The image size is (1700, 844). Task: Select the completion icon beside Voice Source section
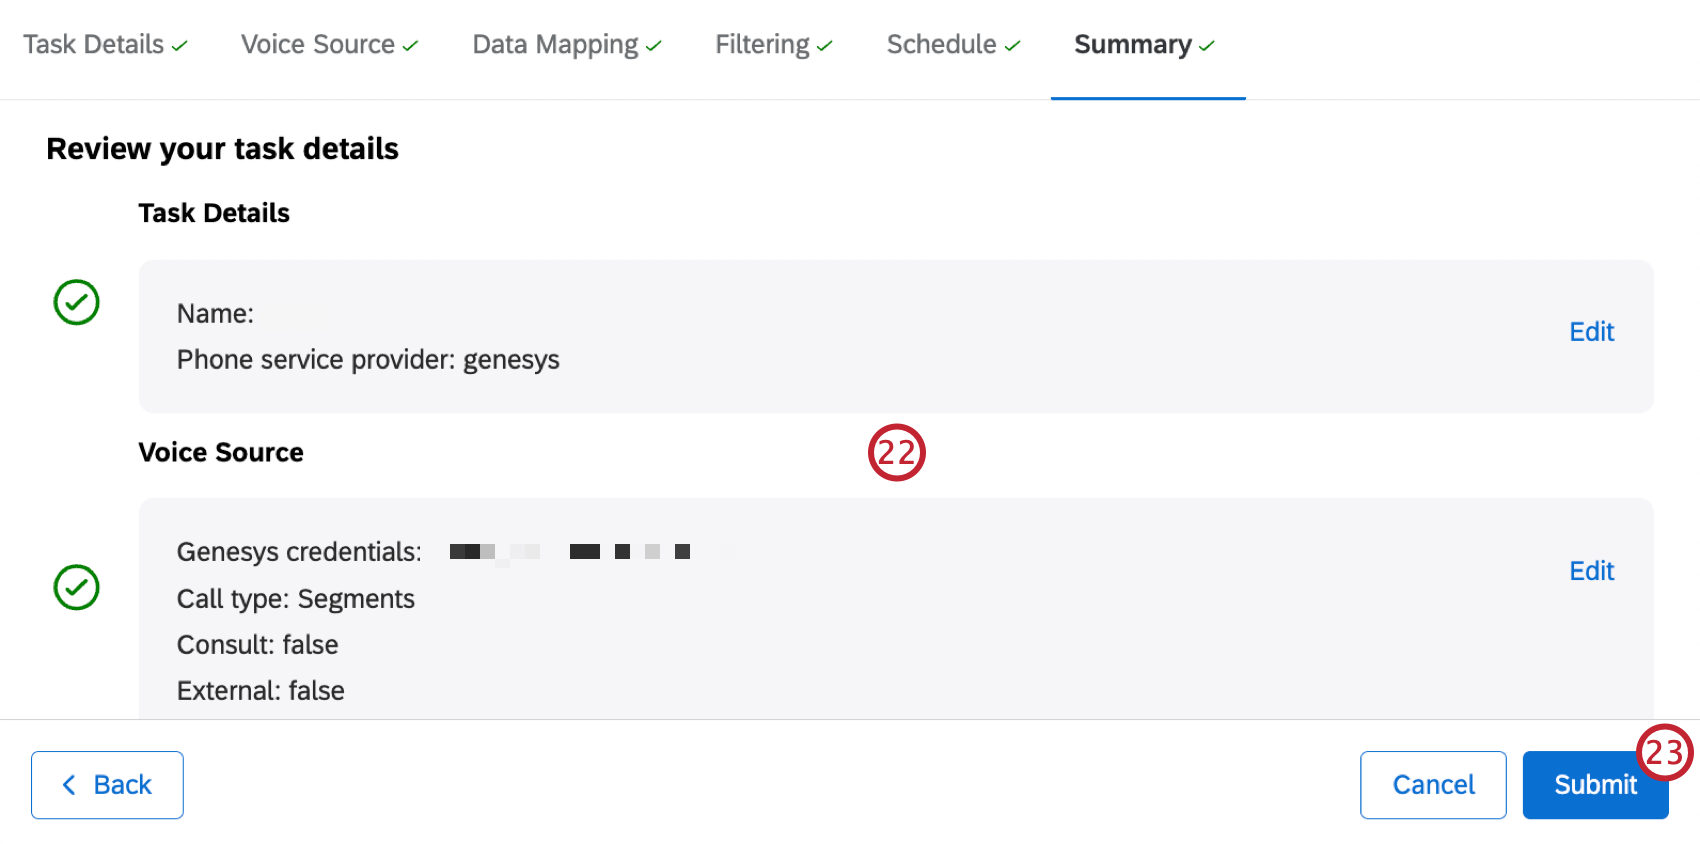point(76,588)
